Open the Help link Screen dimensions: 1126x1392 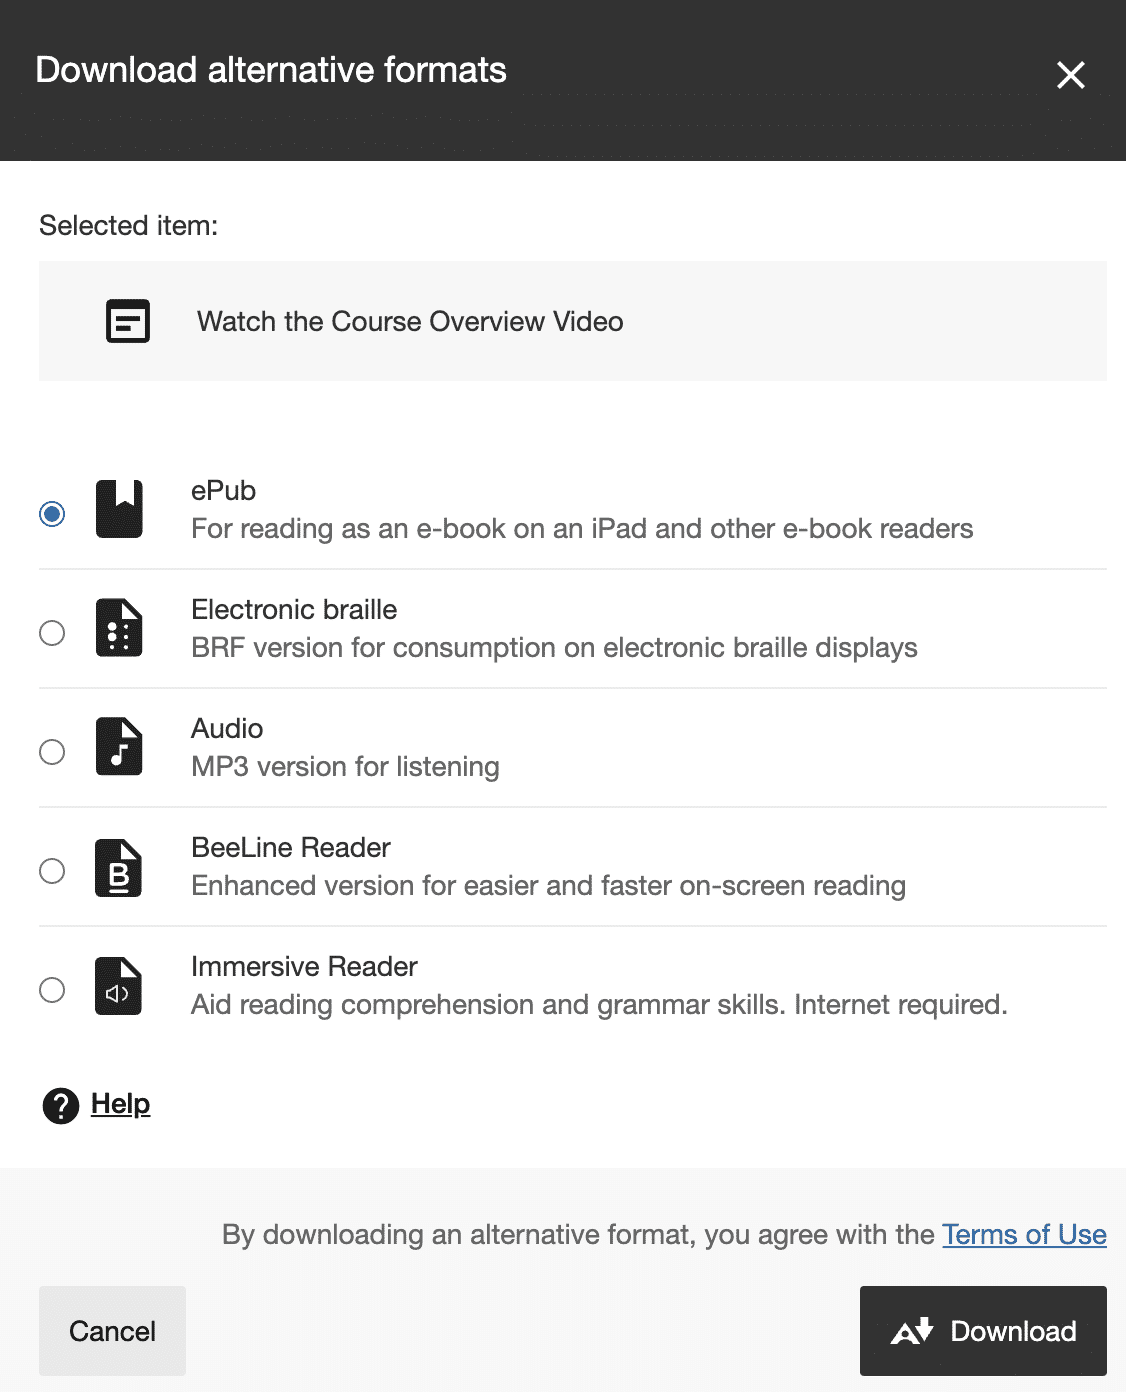[x=120, y=1104]
